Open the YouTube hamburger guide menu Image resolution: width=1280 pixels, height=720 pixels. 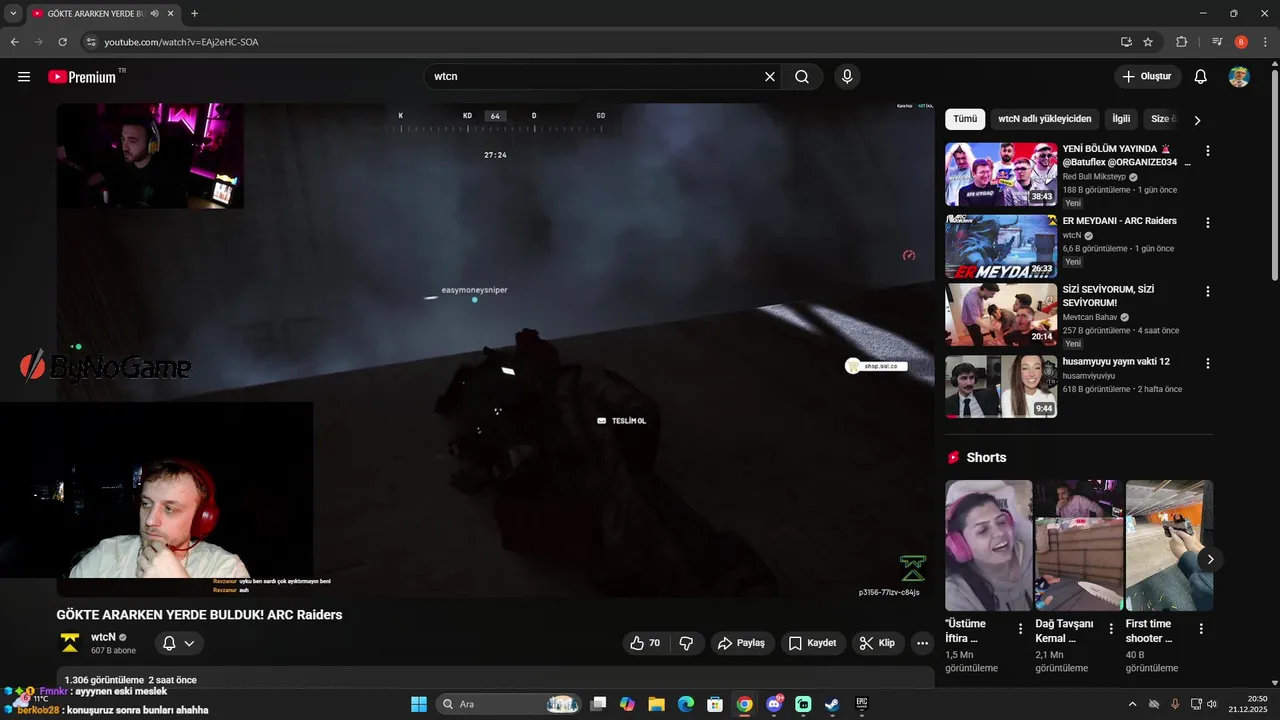[x=24, y=77]
